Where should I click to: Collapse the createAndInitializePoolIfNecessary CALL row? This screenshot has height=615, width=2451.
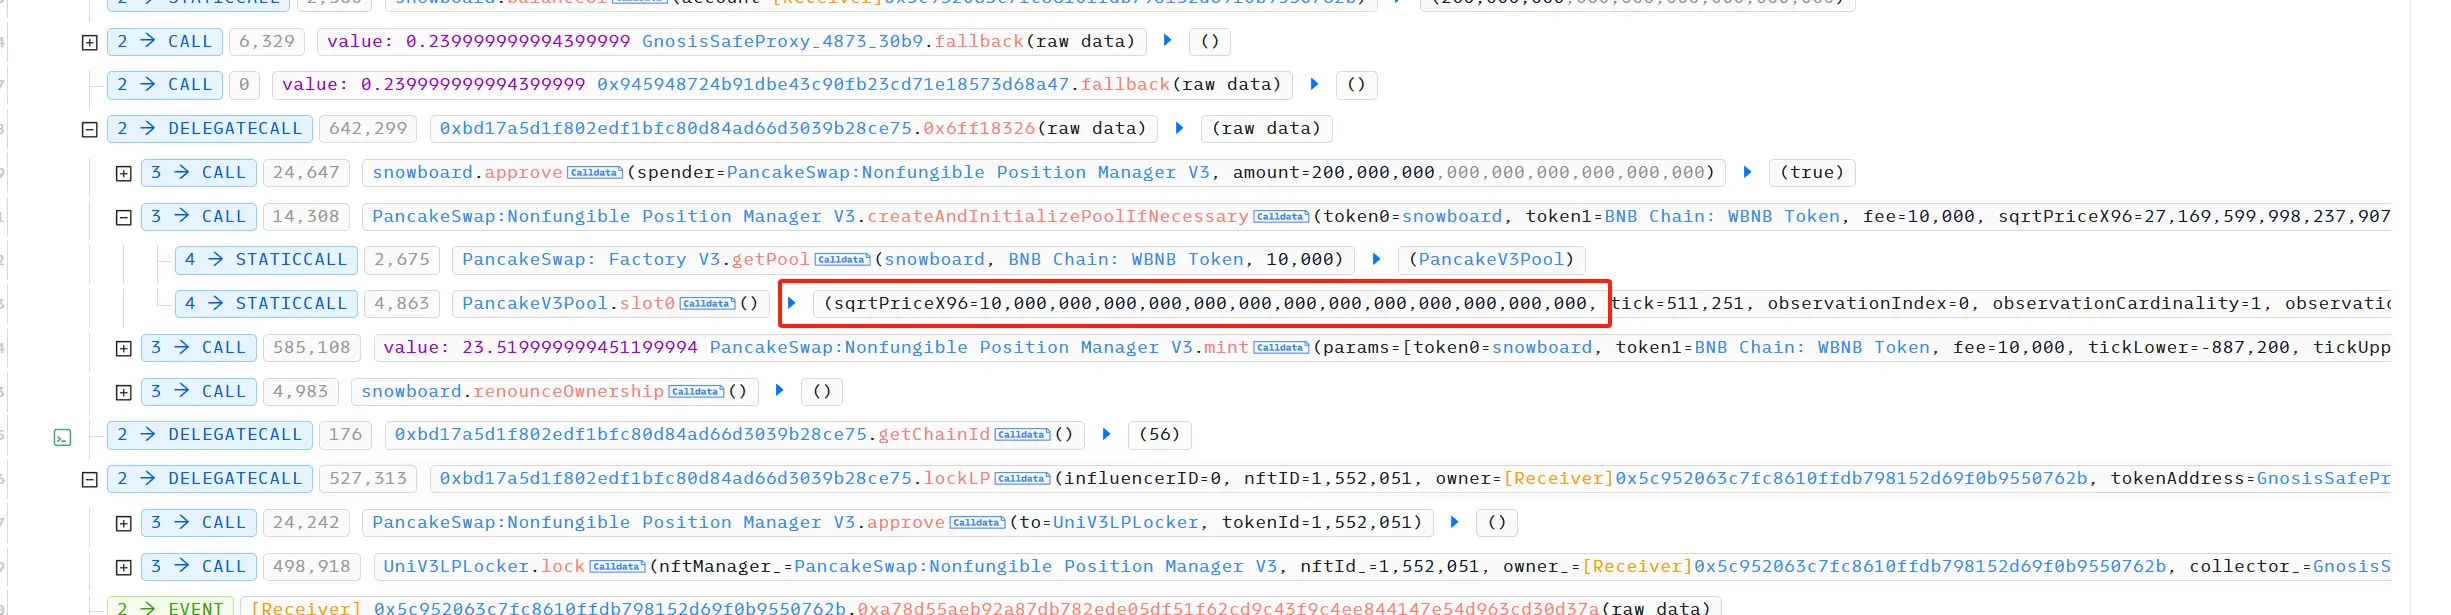[123, 217]
